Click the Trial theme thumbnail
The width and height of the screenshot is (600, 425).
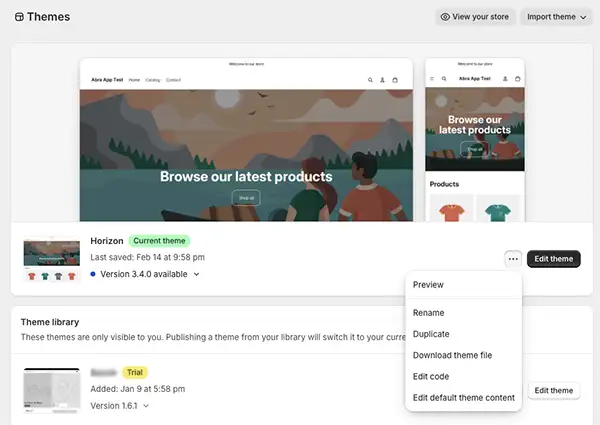[52, 391]
